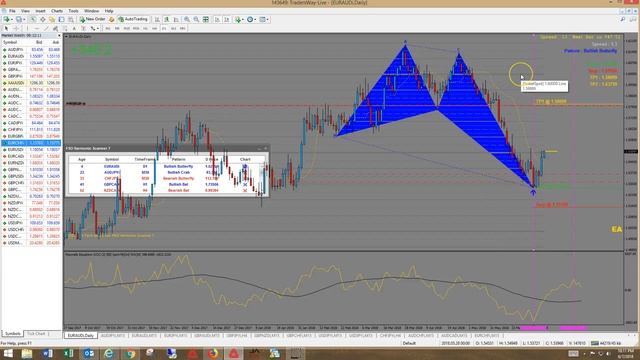The height and width of the screenshot is (360, 640).
Task: Open the Help menu
Action: coord(109,11)
